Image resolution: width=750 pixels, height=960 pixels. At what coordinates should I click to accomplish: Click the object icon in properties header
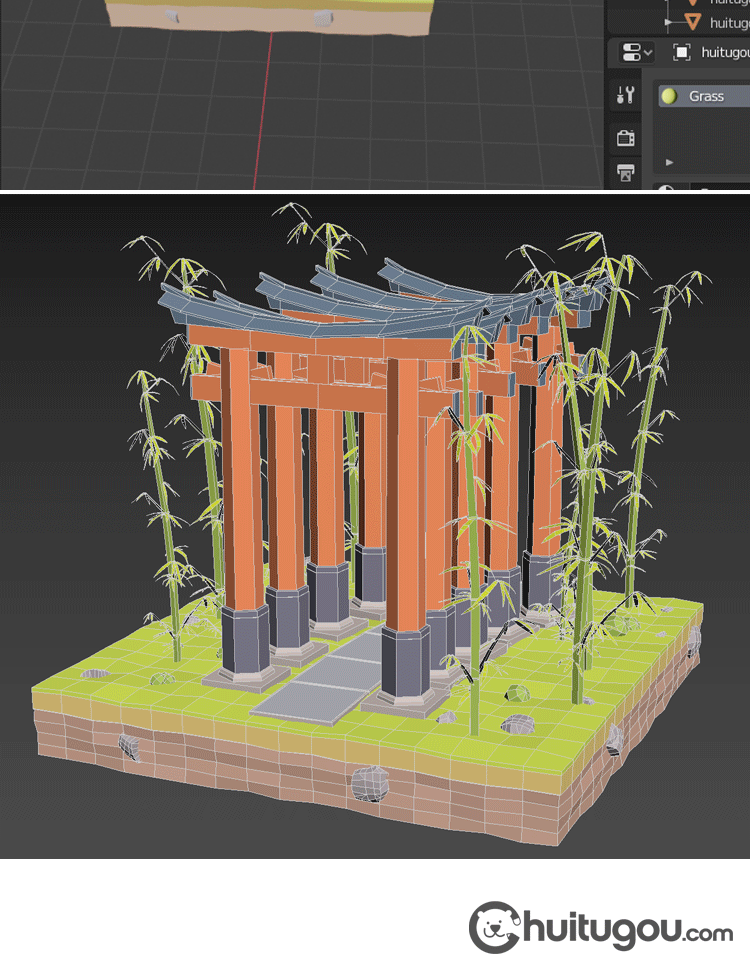pos(681,52)
